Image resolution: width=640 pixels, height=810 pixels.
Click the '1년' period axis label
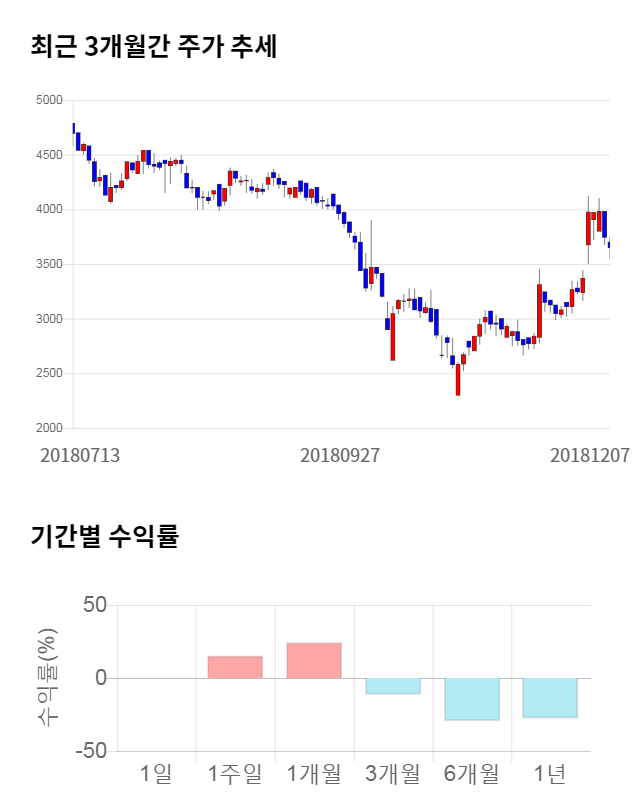550,773
